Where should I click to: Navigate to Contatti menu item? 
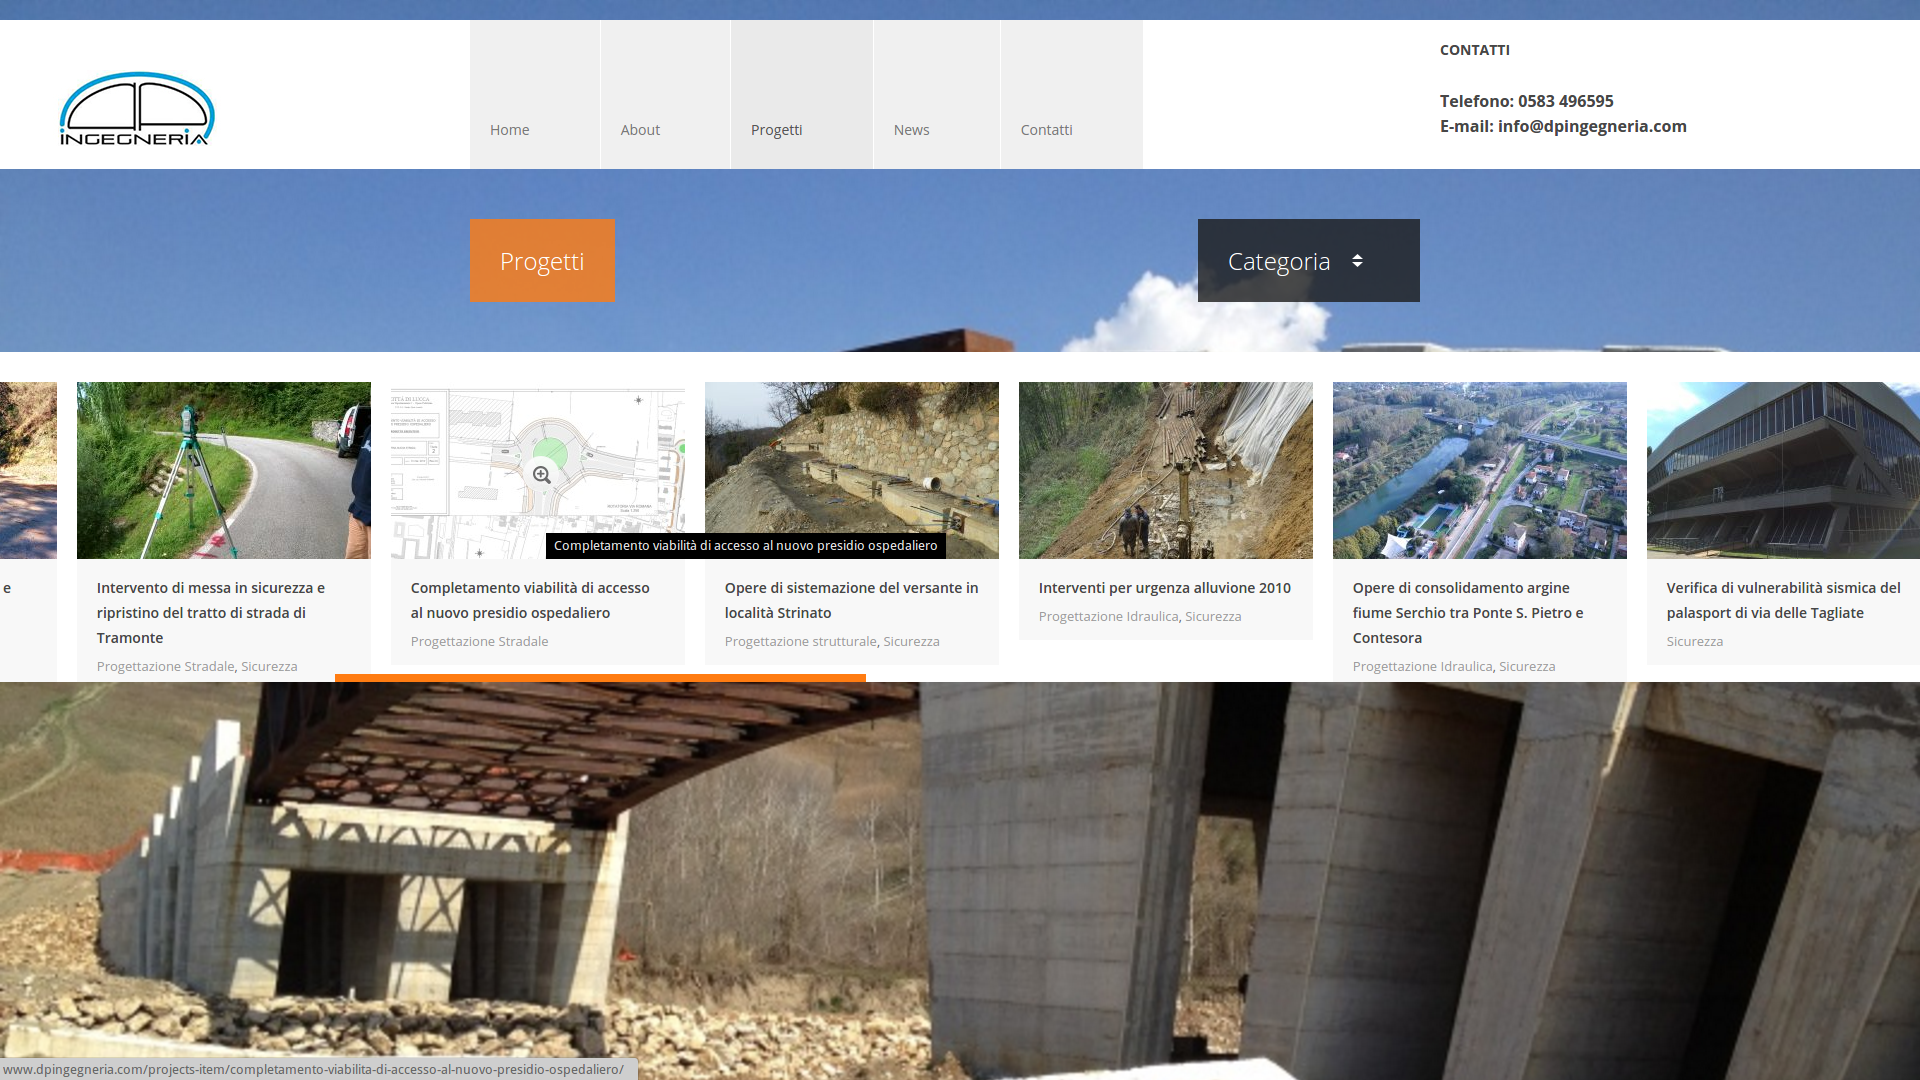(1046, 130)
